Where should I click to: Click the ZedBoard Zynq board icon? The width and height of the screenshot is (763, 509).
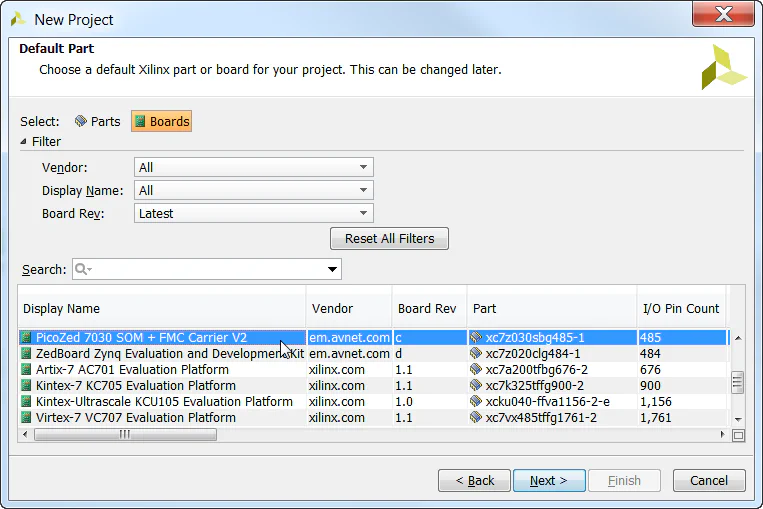(26, 353)
